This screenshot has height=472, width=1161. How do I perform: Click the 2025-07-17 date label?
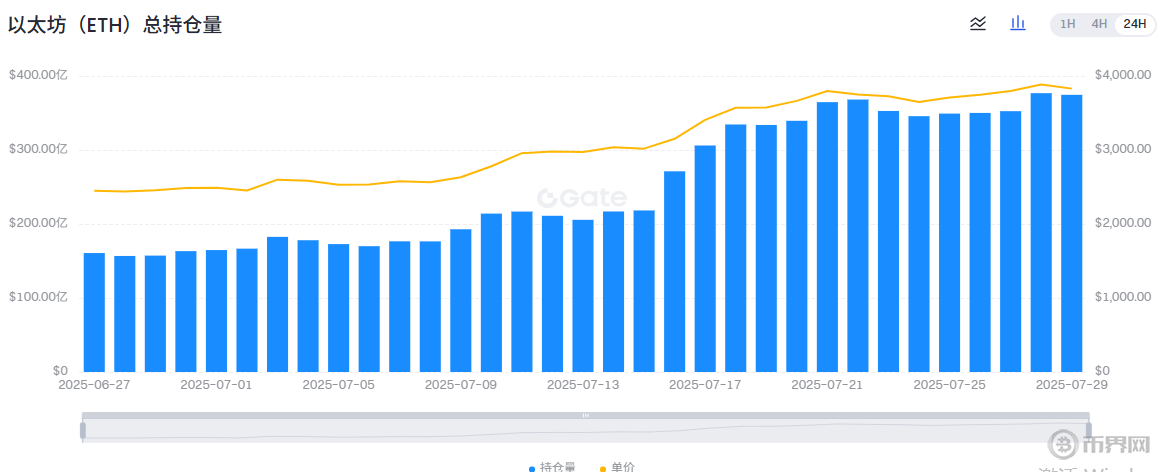705,385
